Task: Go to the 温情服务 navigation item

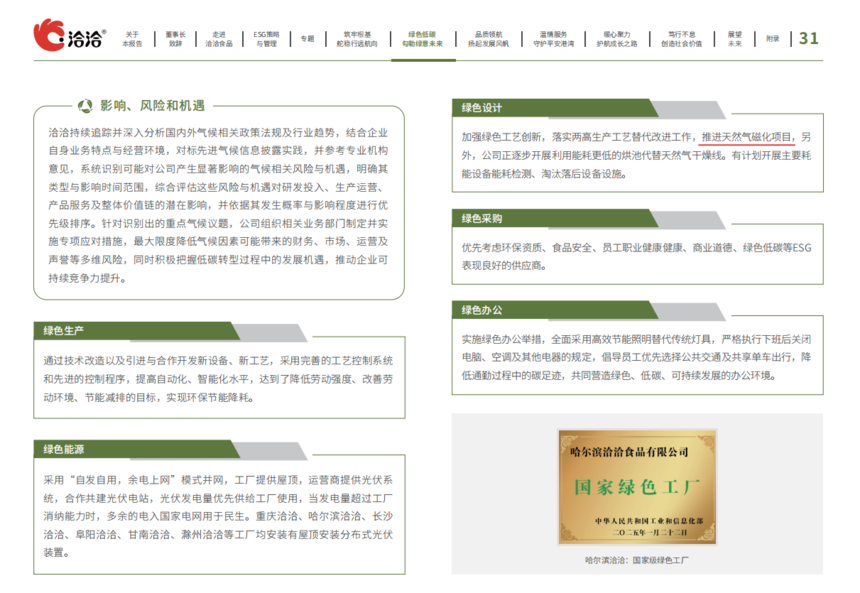Action: [x=553, y=39]
